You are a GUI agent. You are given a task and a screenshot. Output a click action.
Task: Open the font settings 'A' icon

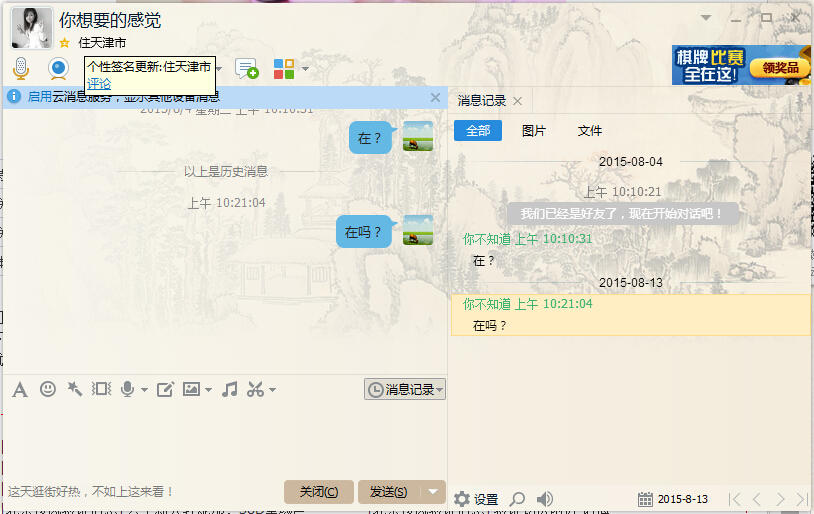click(x=19, y=389)
